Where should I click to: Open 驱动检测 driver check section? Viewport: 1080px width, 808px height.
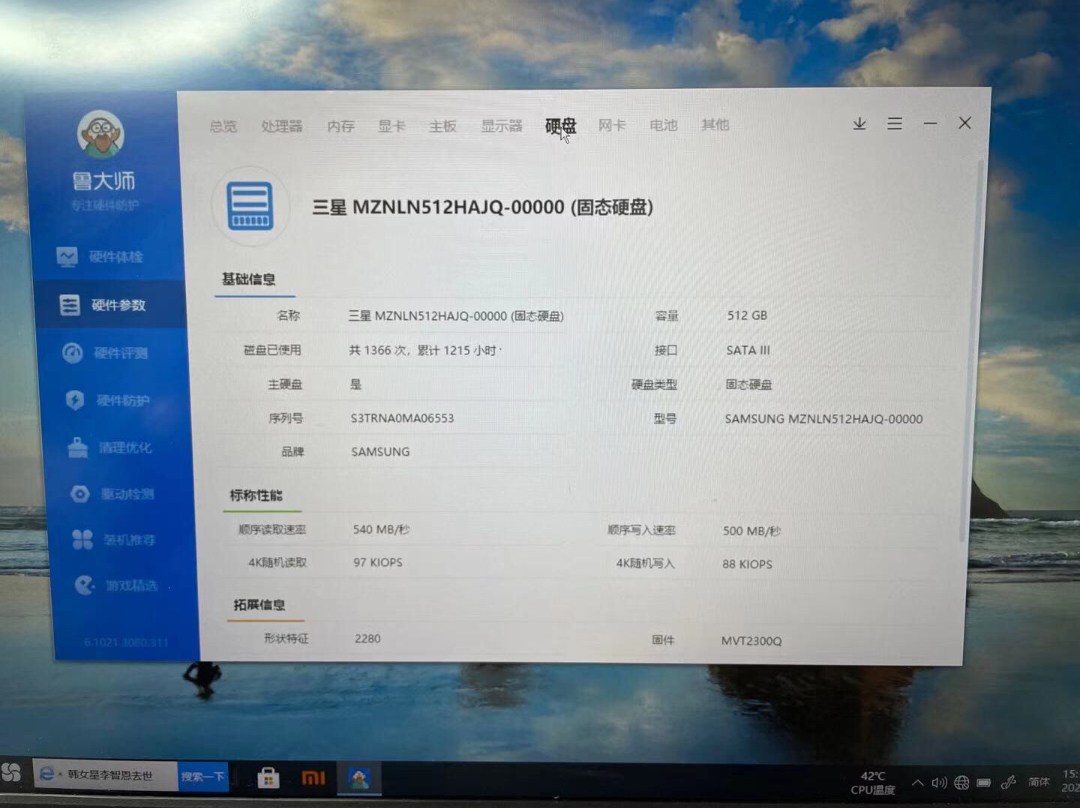pyautogui.click(x=112, y=494)
